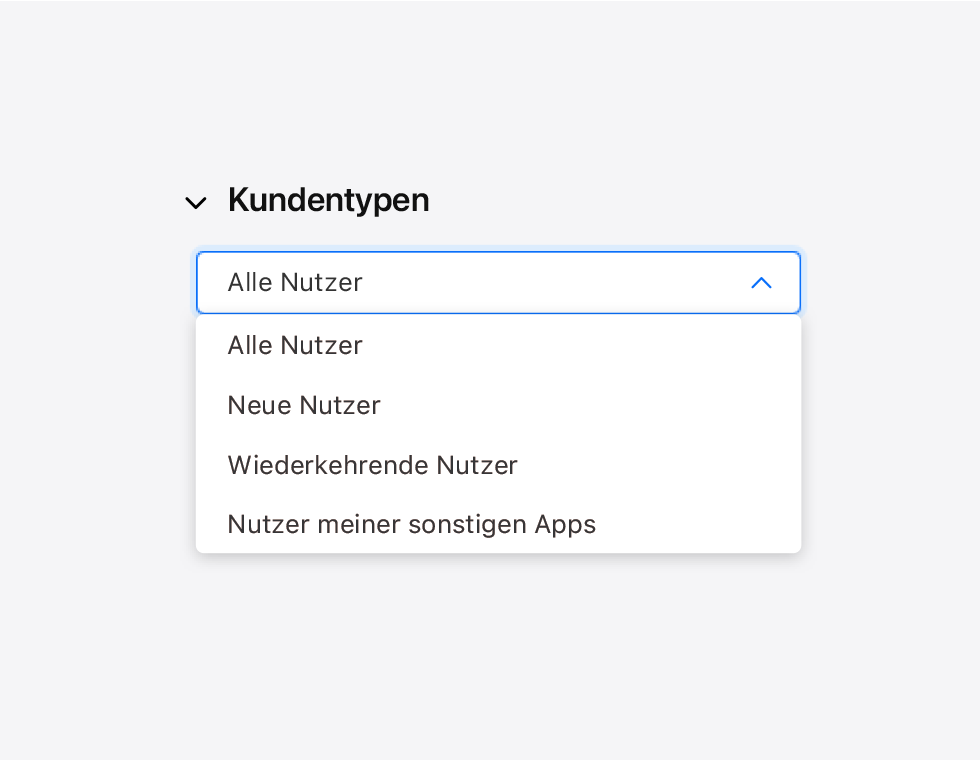Set the filter to Wiederkehrende Nutzer
The image size is (980, 760).
click(372, 465)
